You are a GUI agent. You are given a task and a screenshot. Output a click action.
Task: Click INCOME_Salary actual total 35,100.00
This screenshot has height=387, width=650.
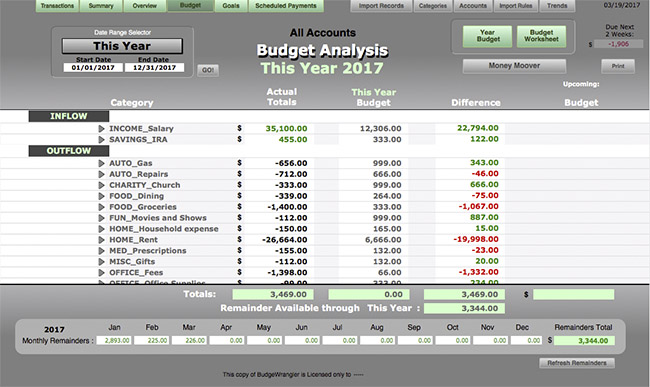[286, 129]
